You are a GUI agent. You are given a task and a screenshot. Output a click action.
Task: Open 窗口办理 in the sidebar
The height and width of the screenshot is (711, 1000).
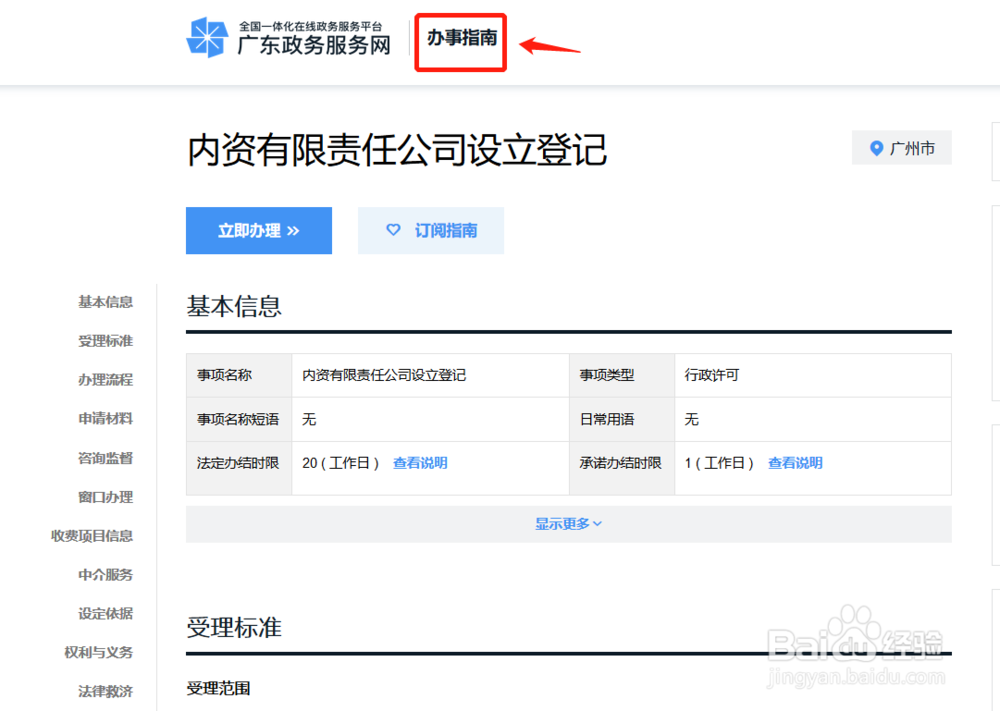[x=104, y=497]
